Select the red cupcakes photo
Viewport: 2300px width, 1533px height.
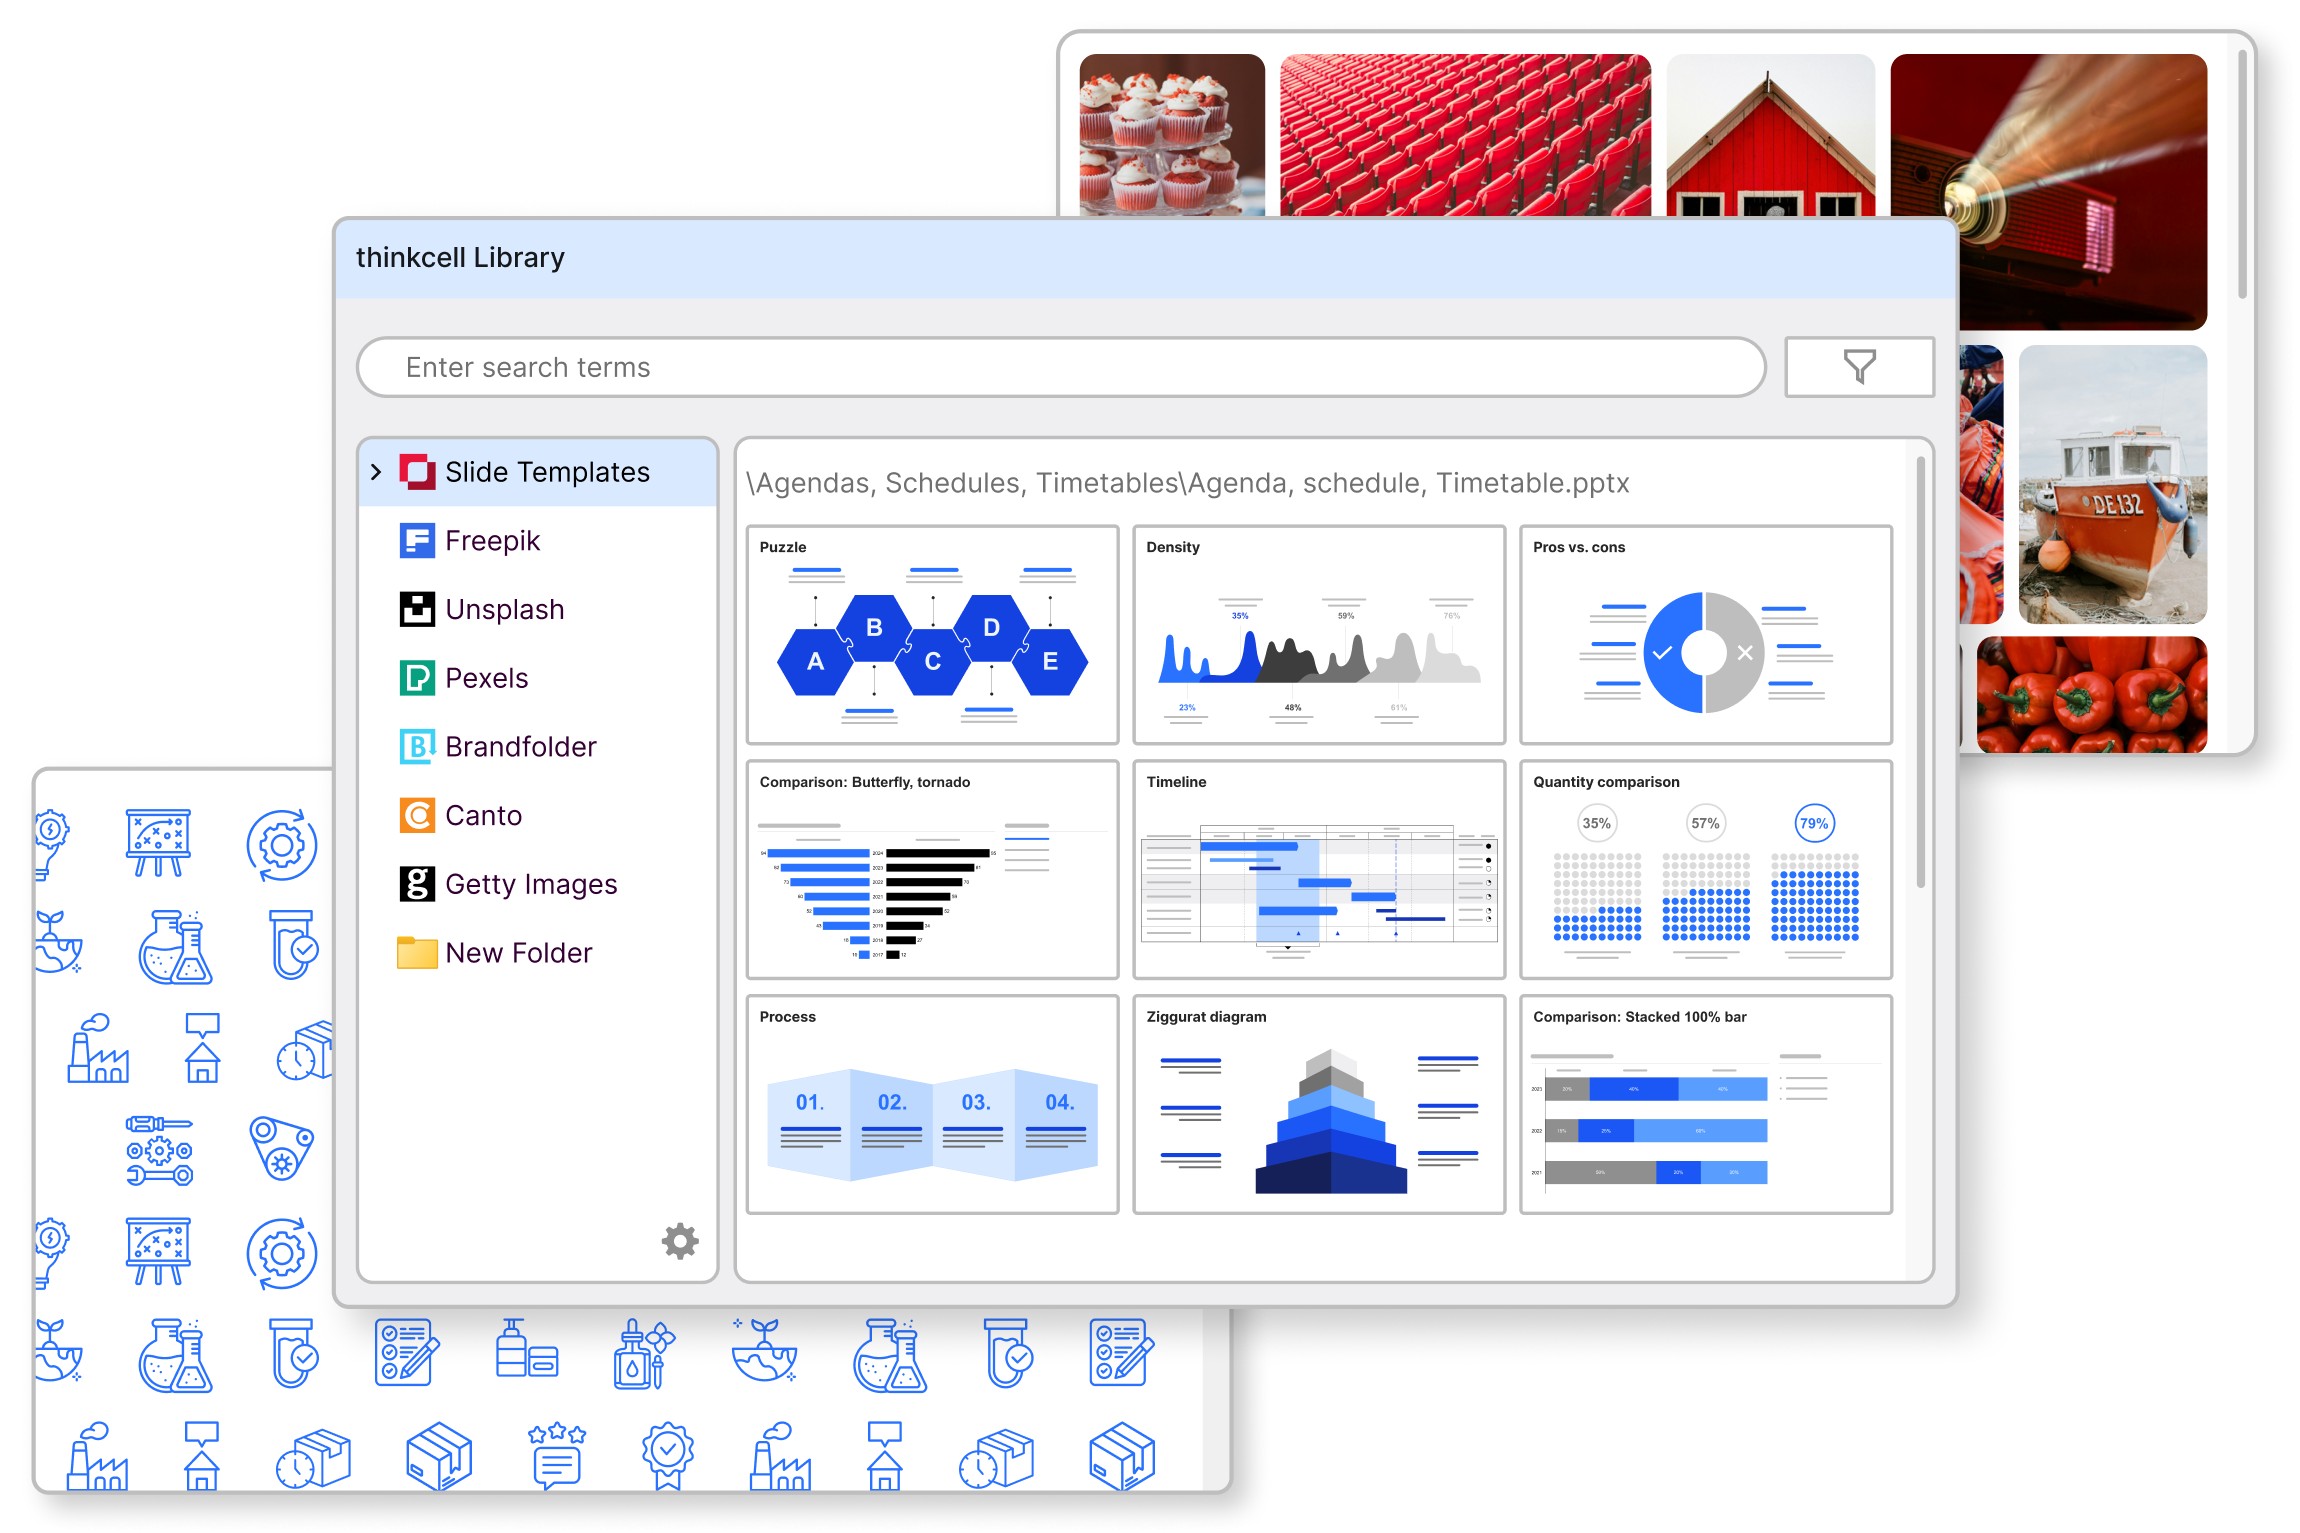click(x=1172, y=135)
